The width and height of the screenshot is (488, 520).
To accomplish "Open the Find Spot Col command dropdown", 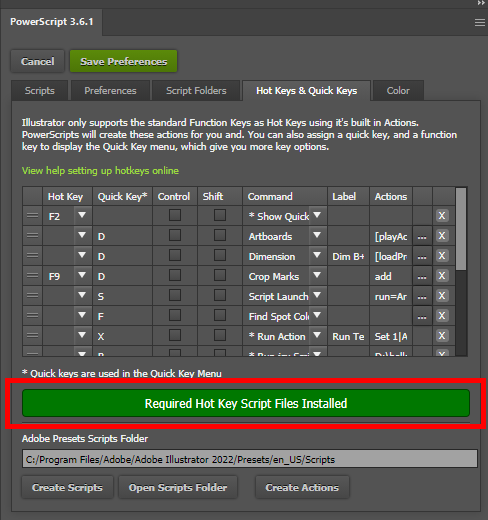I will (x=317, y=315).
